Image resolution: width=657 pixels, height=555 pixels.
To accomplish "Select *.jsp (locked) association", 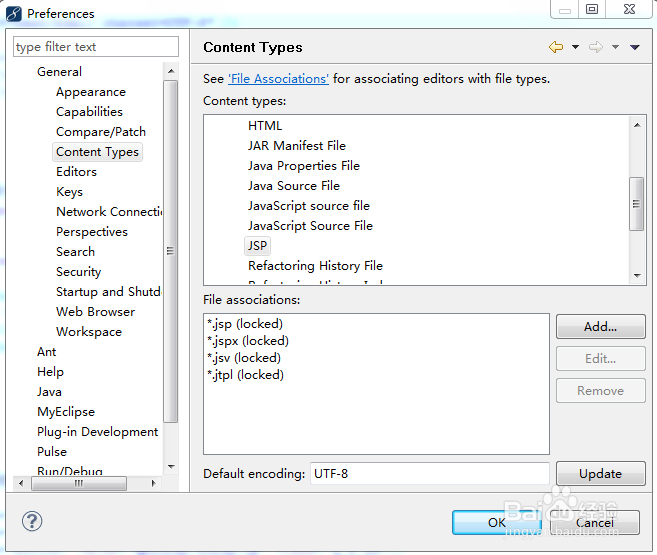I will 245,324.
